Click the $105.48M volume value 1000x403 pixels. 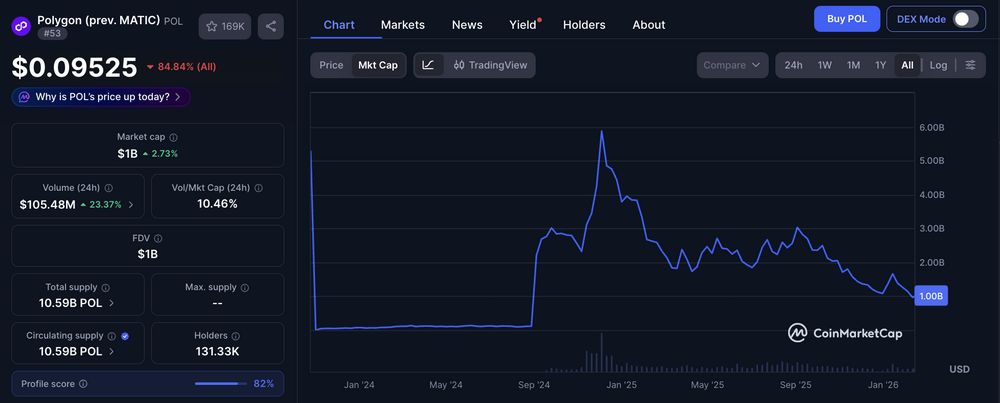(x=47, y=205)
